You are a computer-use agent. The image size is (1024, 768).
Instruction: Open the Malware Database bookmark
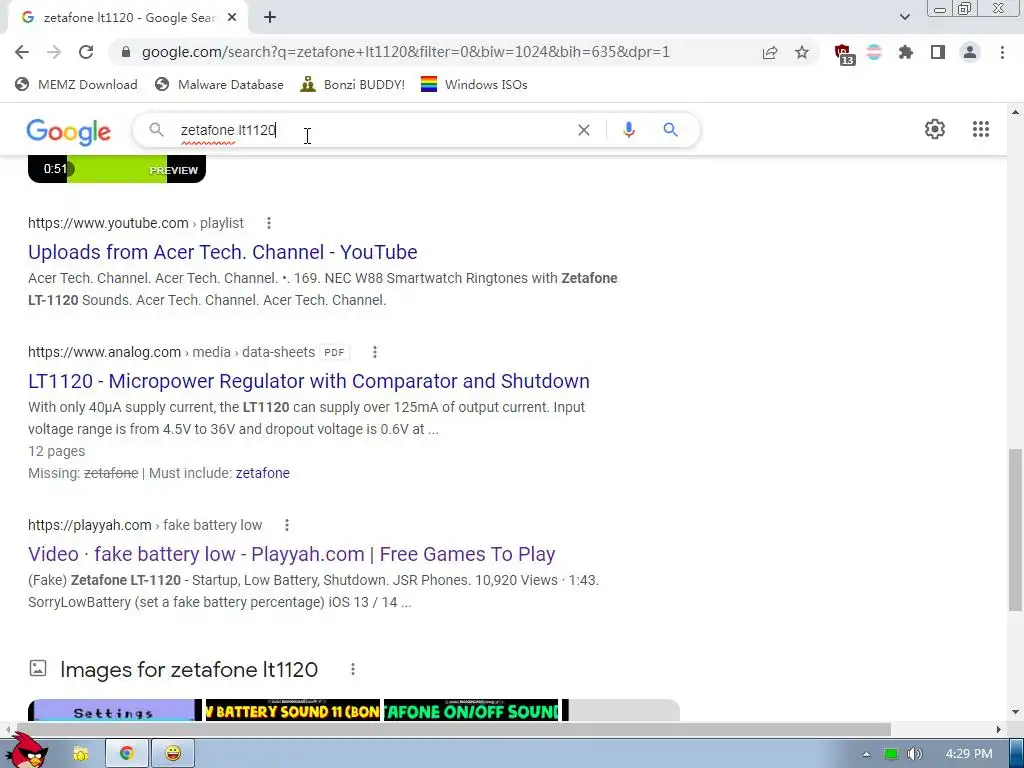(219, 84)
